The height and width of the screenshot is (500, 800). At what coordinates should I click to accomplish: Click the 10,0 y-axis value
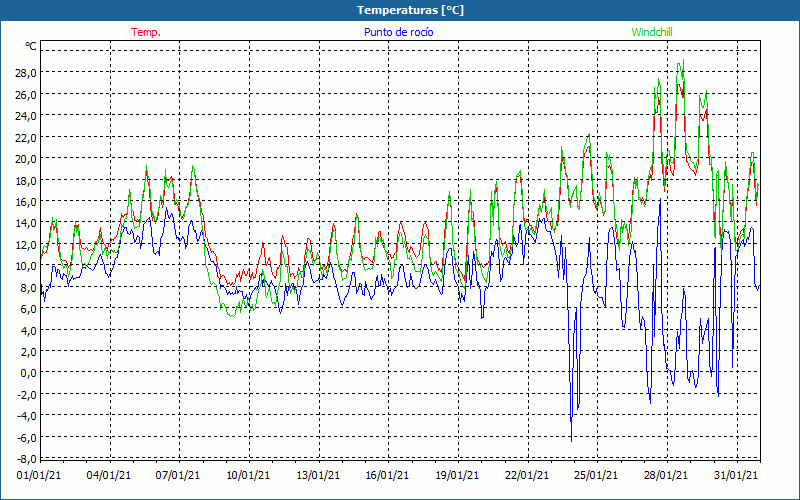[x=26, y=266]
